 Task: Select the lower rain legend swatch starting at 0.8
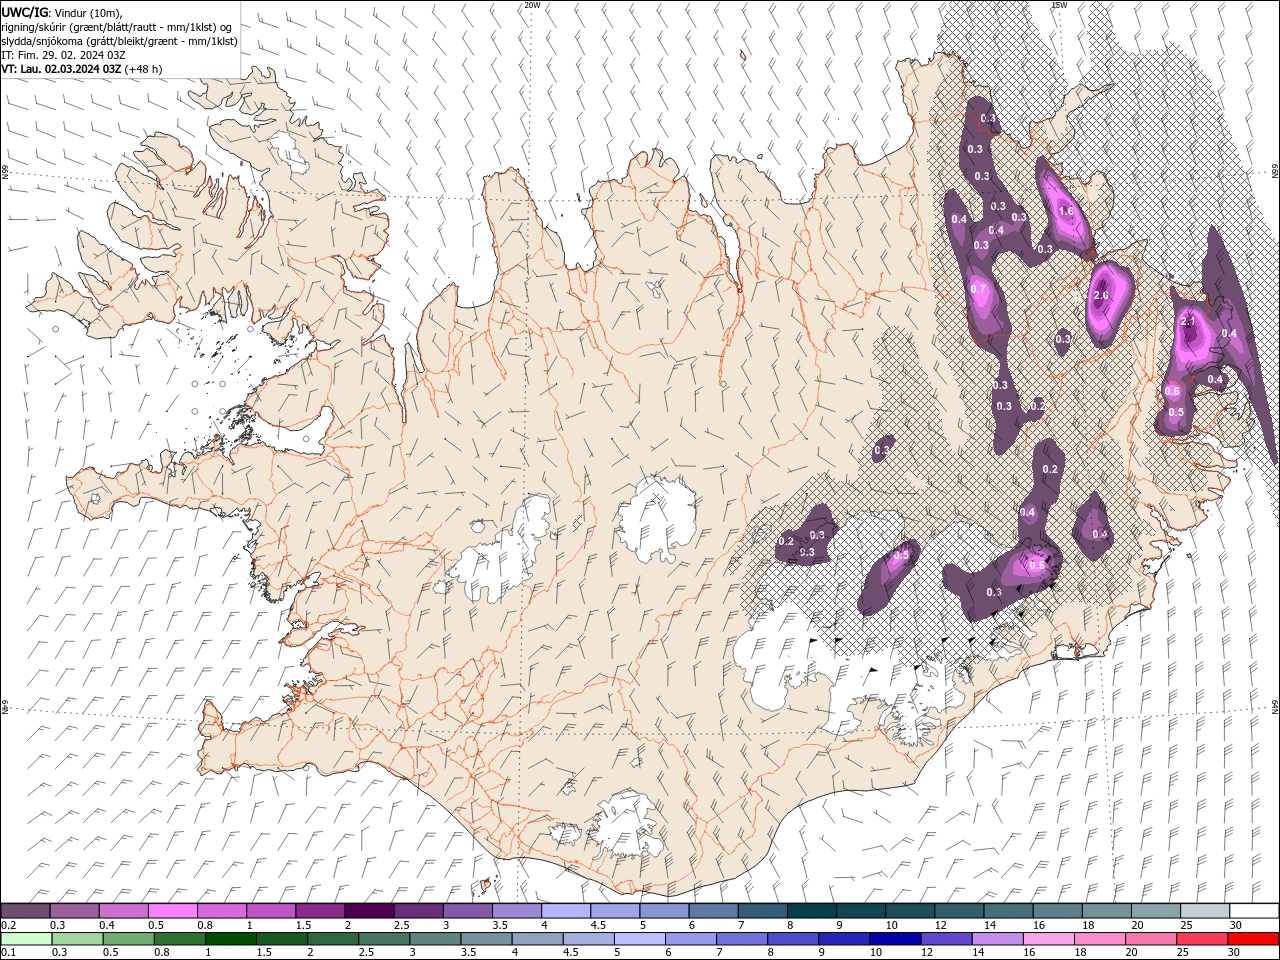pyautogui.click(x=179, y=939)
